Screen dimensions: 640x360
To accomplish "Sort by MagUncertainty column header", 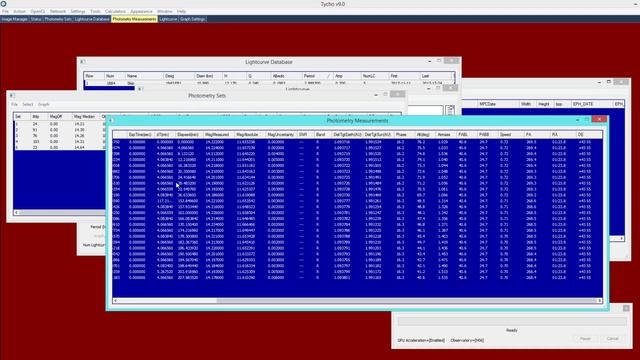I will click(281, 134).
